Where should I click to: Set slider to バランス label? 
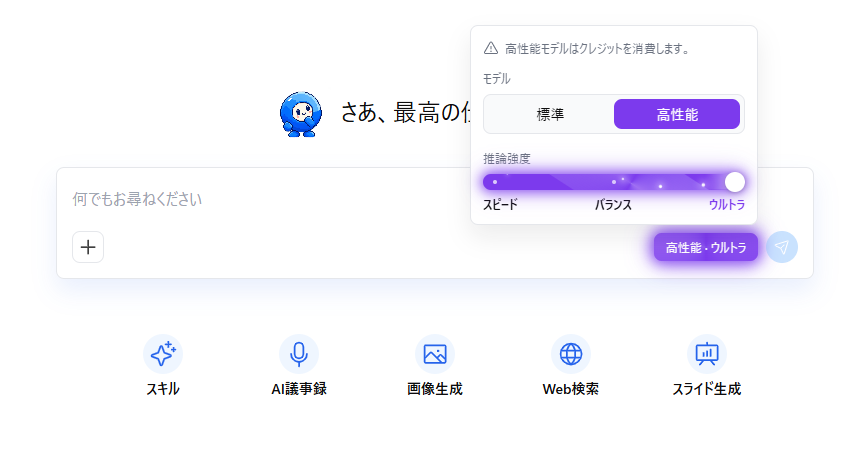[613, 205]
